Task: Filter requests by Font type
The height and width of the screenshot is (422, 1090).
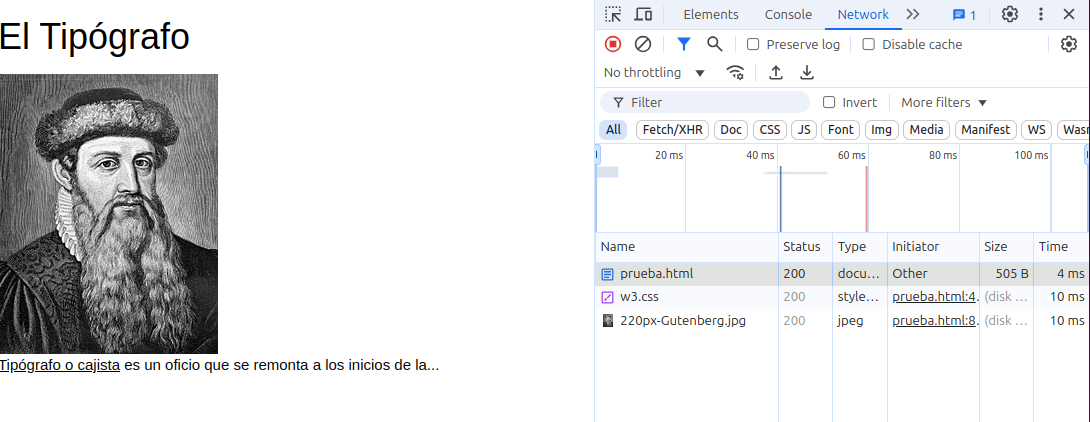Action: [840, 130]
